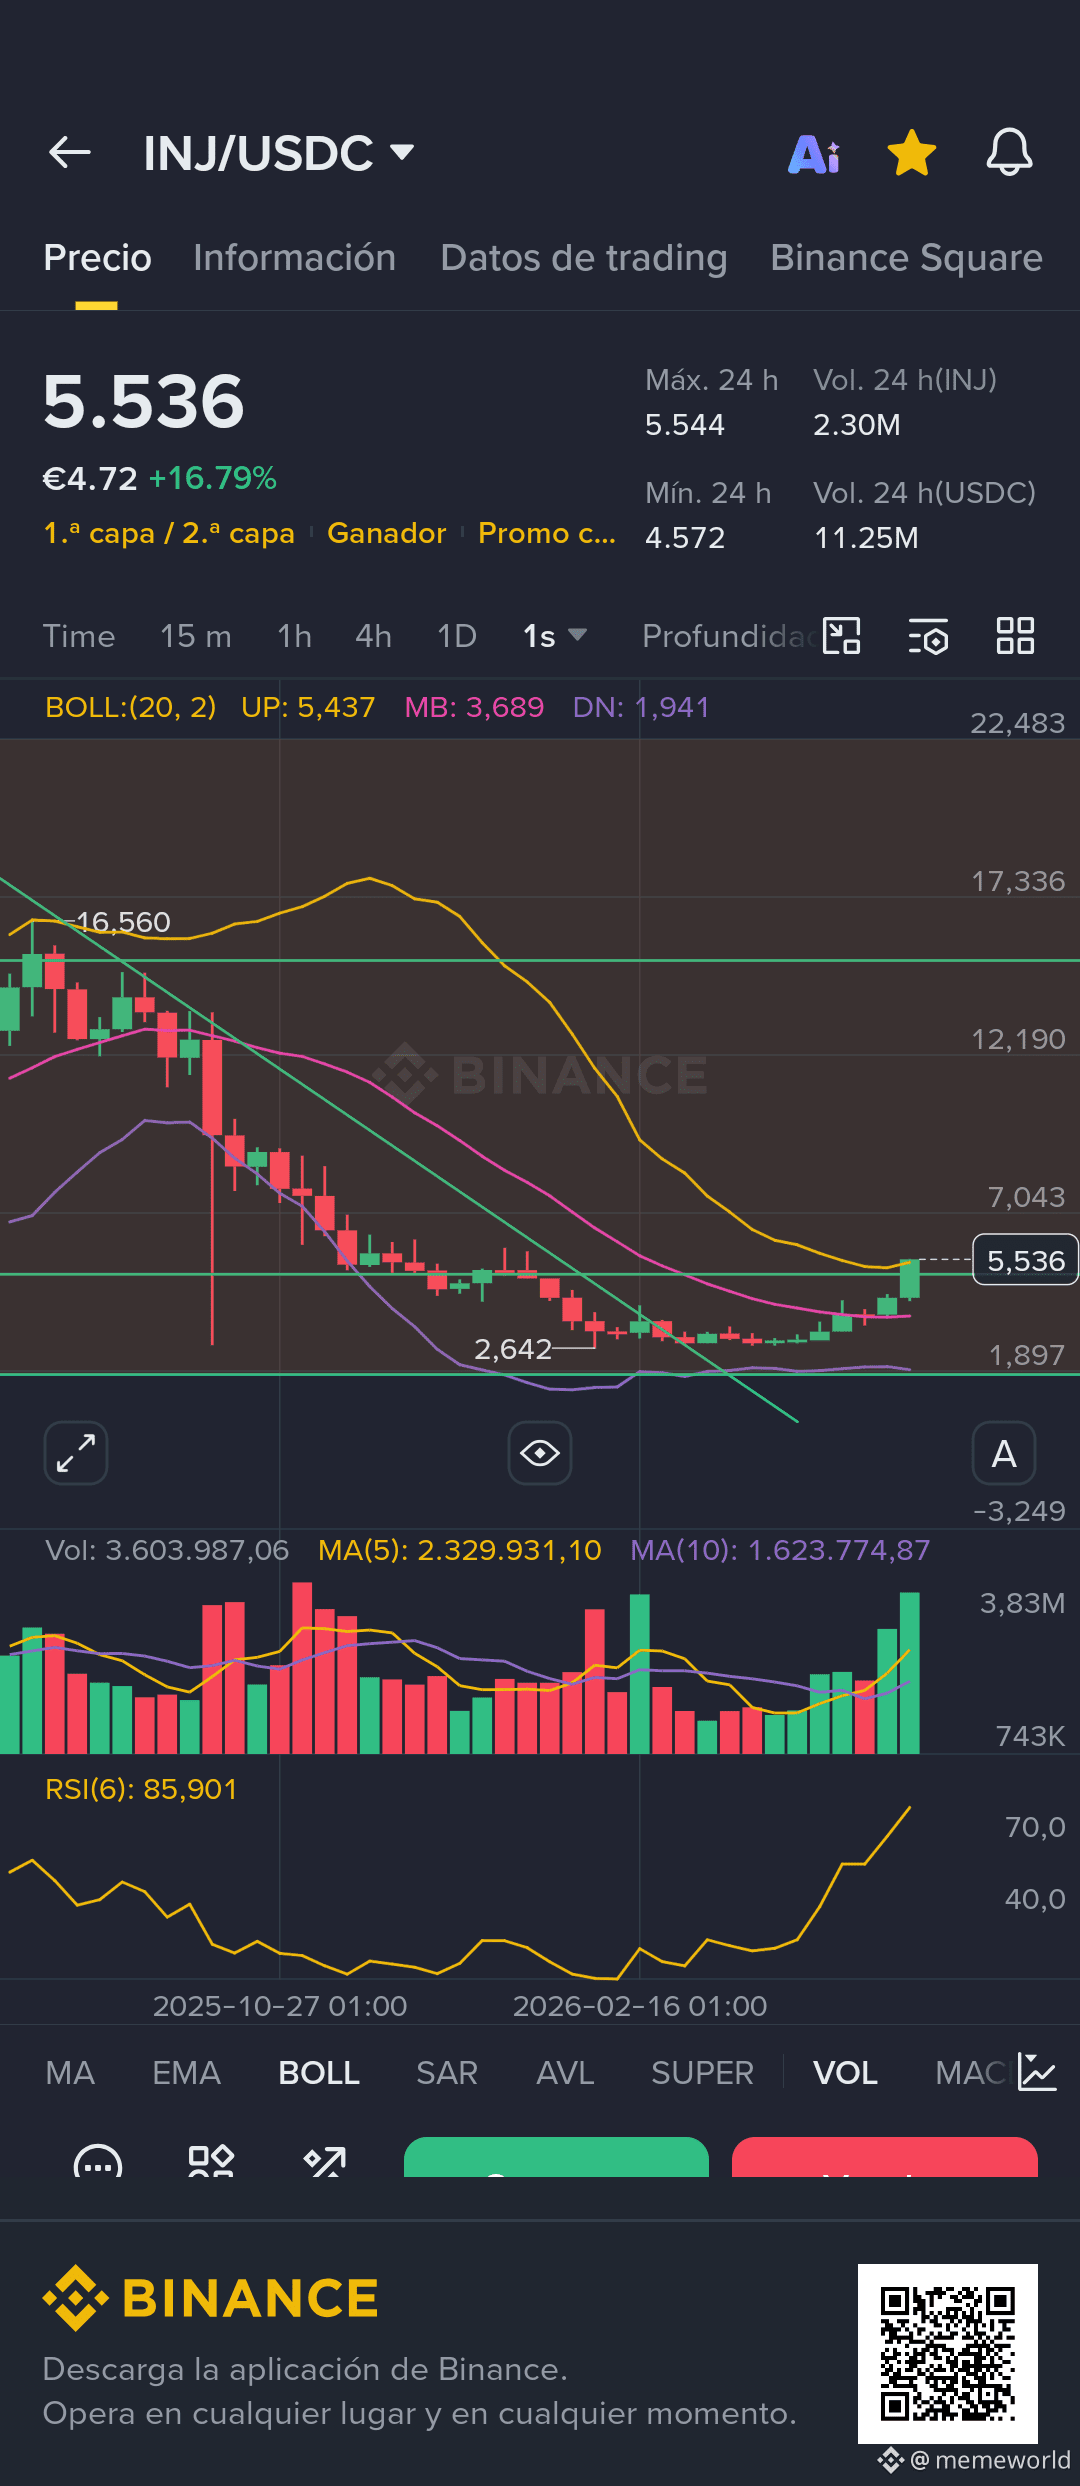Toggle the auto-scale A button
Image resolution: width=1080 pixels, height=2486 pixels.
coord(1004,1453)
